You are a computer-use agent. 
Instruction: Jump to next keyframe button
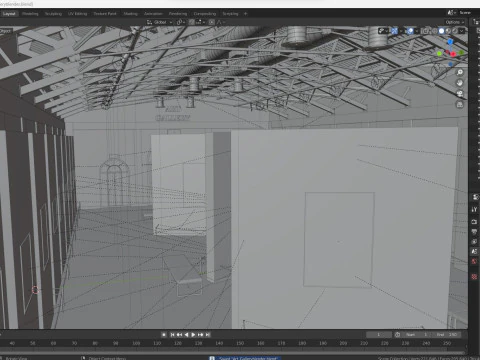click(200, 335)
